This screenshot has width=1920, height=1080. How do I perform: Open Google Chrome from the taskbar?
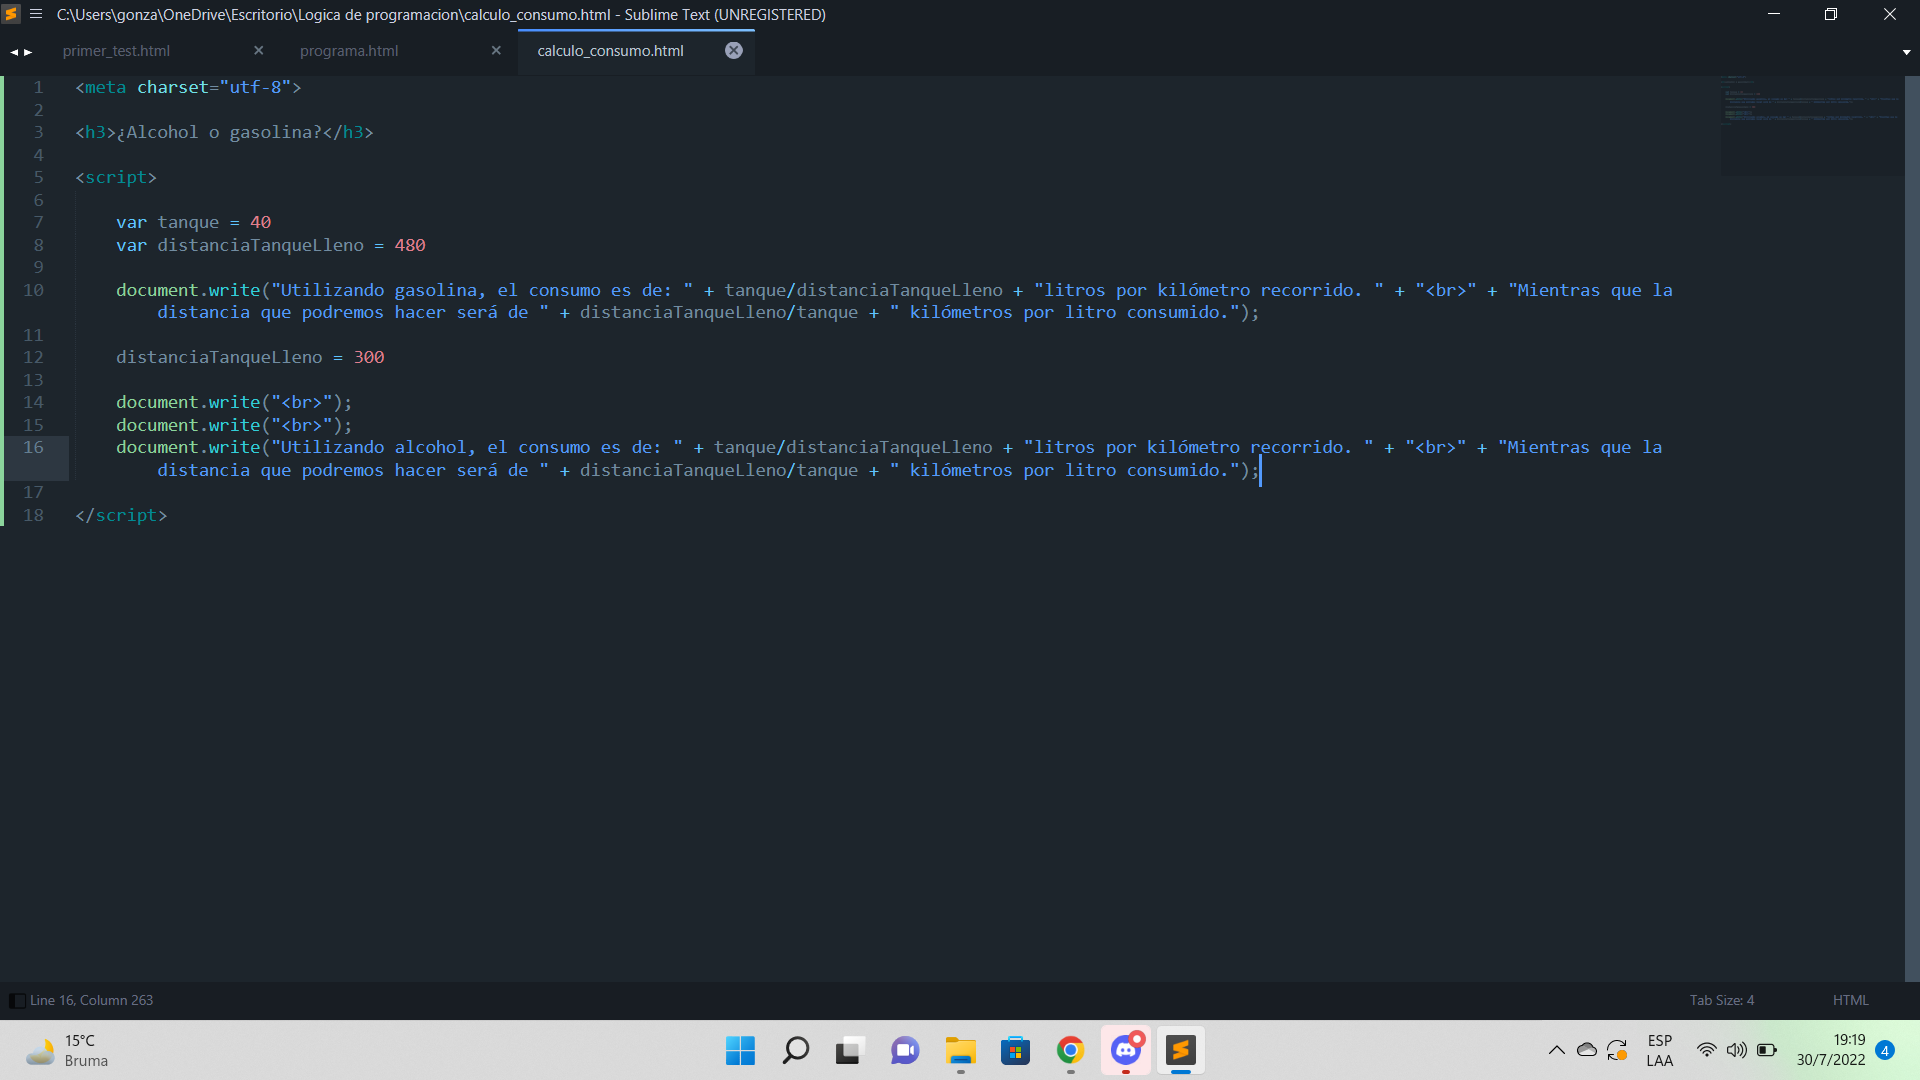(x=1070, y=1050)
